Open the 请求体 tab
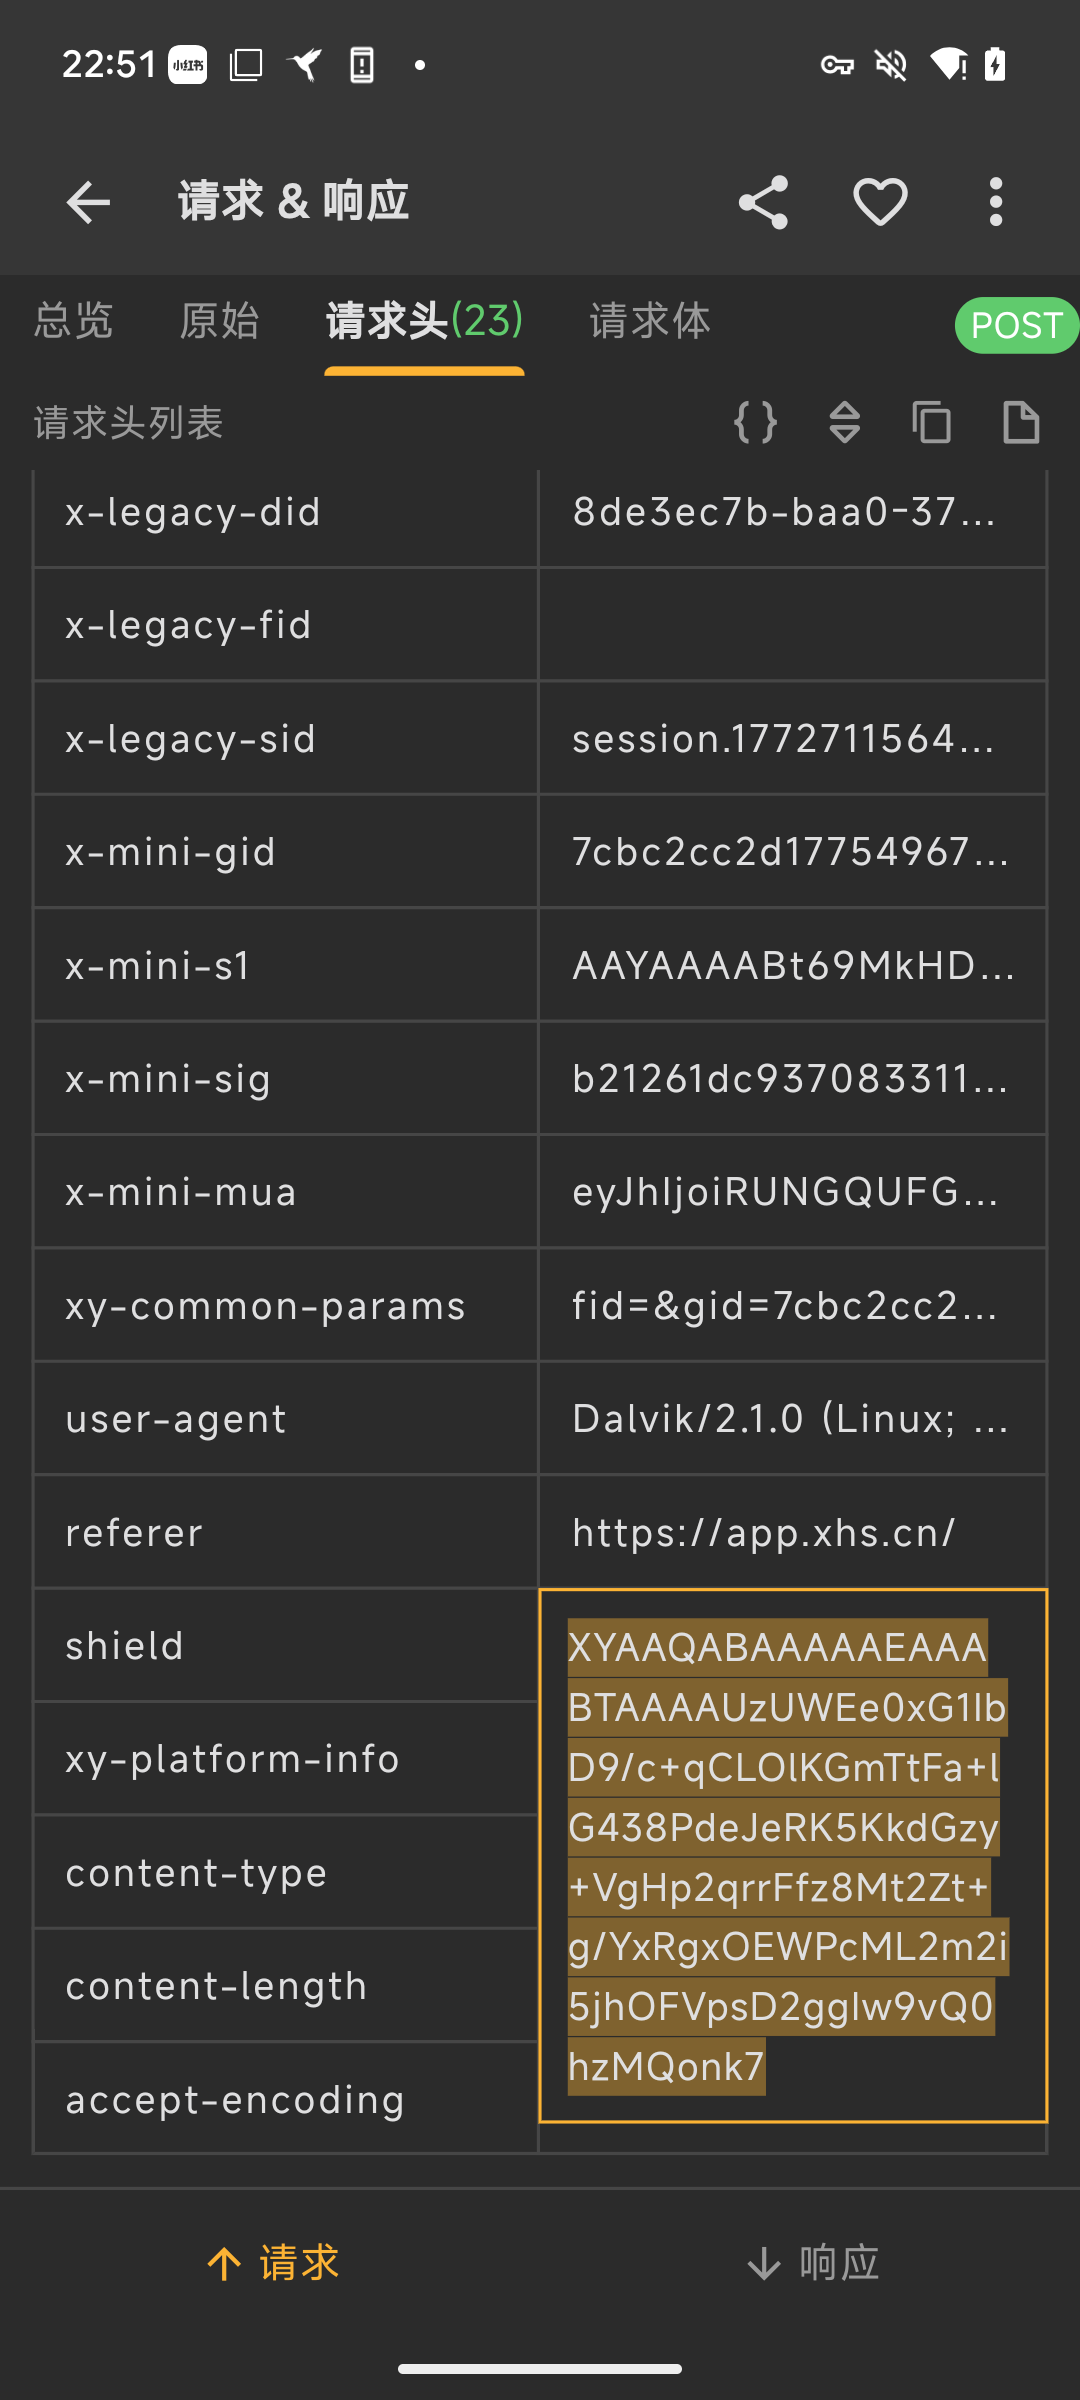The image size is (1080, 2400). [650, 322]
